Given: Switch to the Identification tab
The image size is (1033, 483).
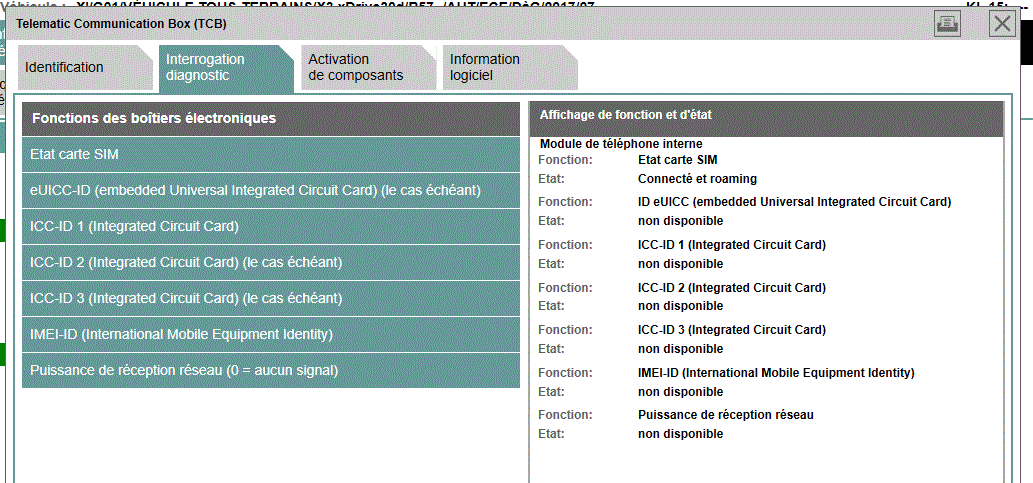Looking at the screenshot, I should click(65, 68).
